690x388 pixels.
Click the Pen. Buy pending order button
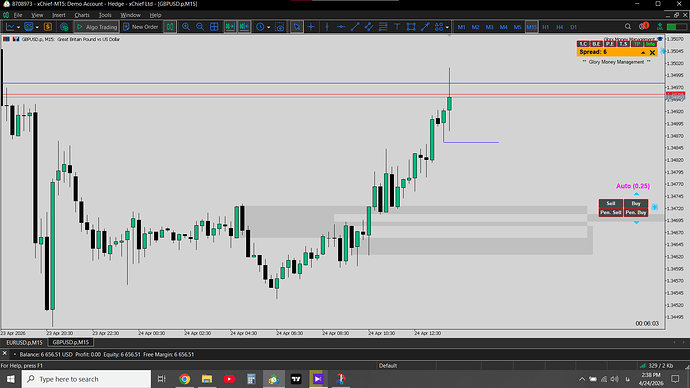point(636,212)
